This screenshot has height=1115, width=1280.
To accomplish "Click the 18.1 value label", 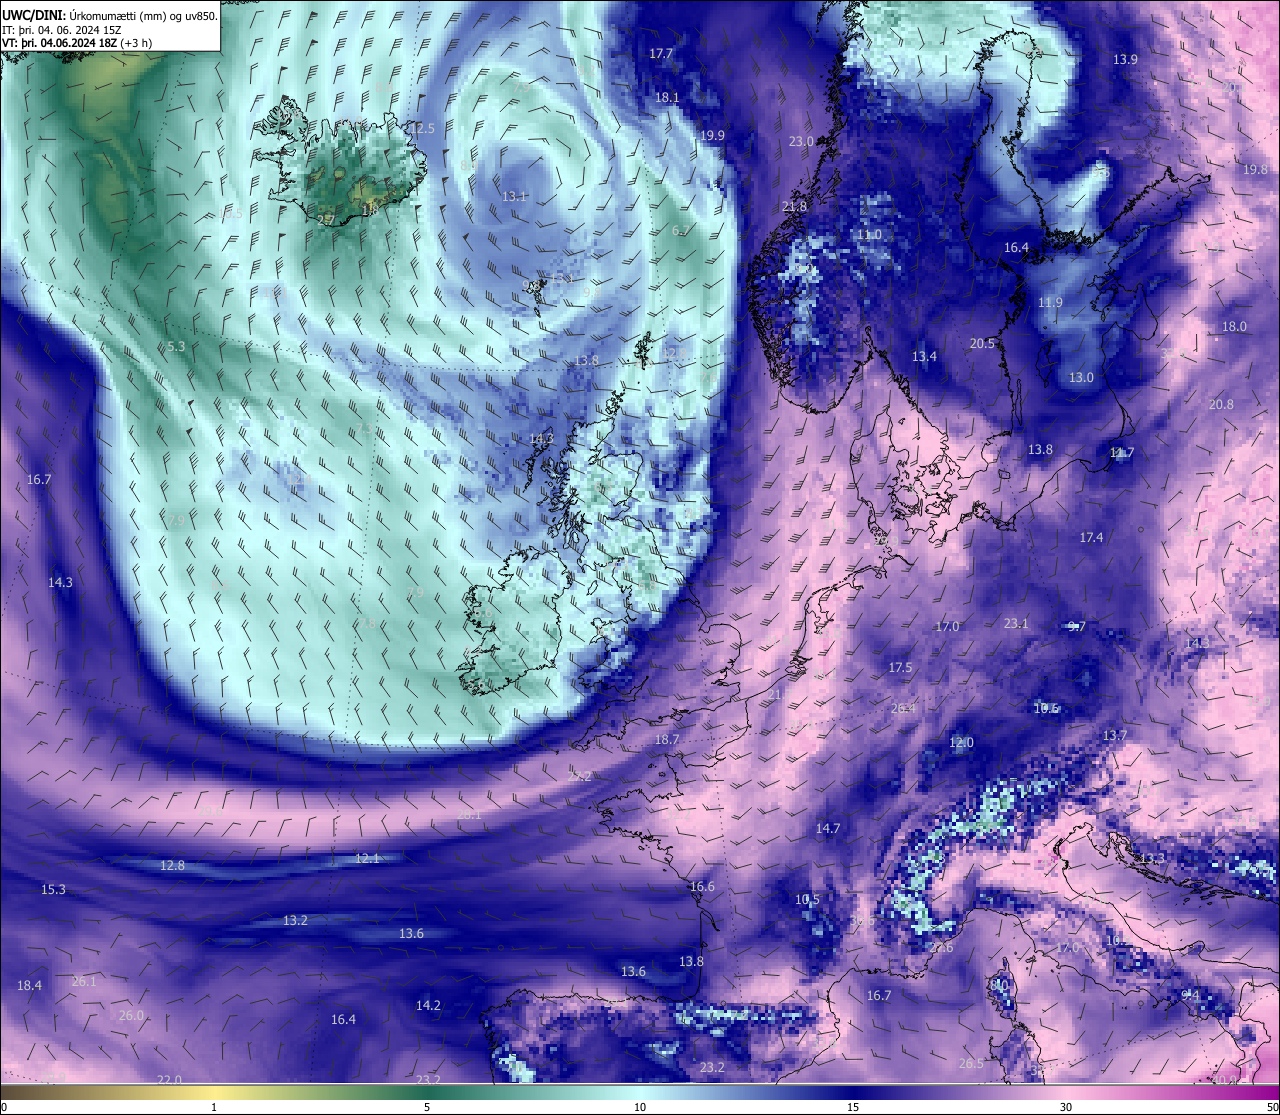I will click(x=667, y=98).
